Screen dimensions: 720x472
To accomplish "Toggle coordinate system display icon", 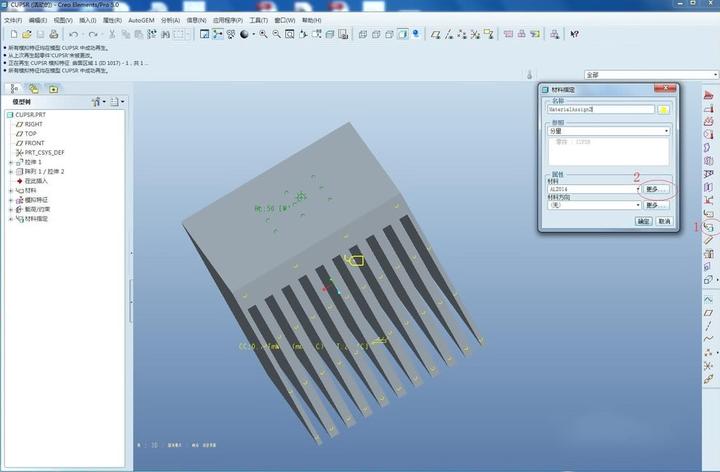I will pos(476,34).
